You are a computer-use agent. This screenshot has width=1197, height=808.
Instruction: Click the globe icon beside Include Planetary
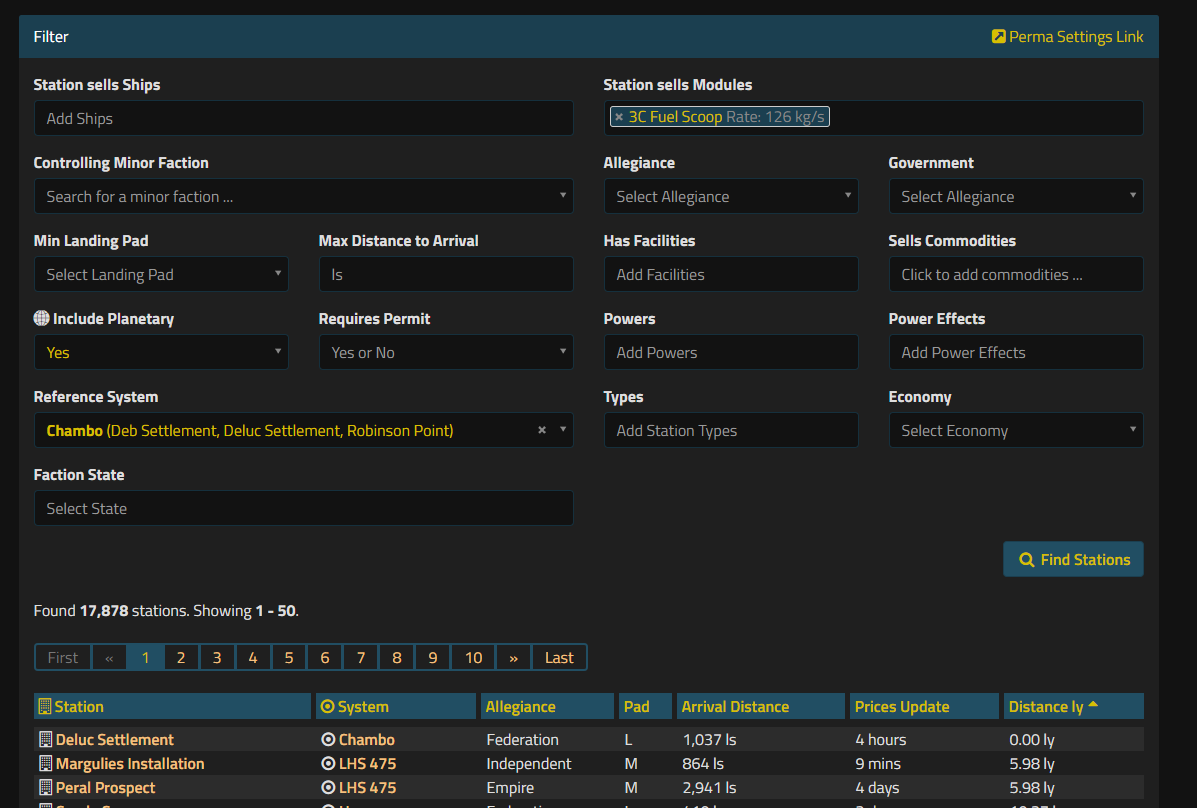coord(40,318)
